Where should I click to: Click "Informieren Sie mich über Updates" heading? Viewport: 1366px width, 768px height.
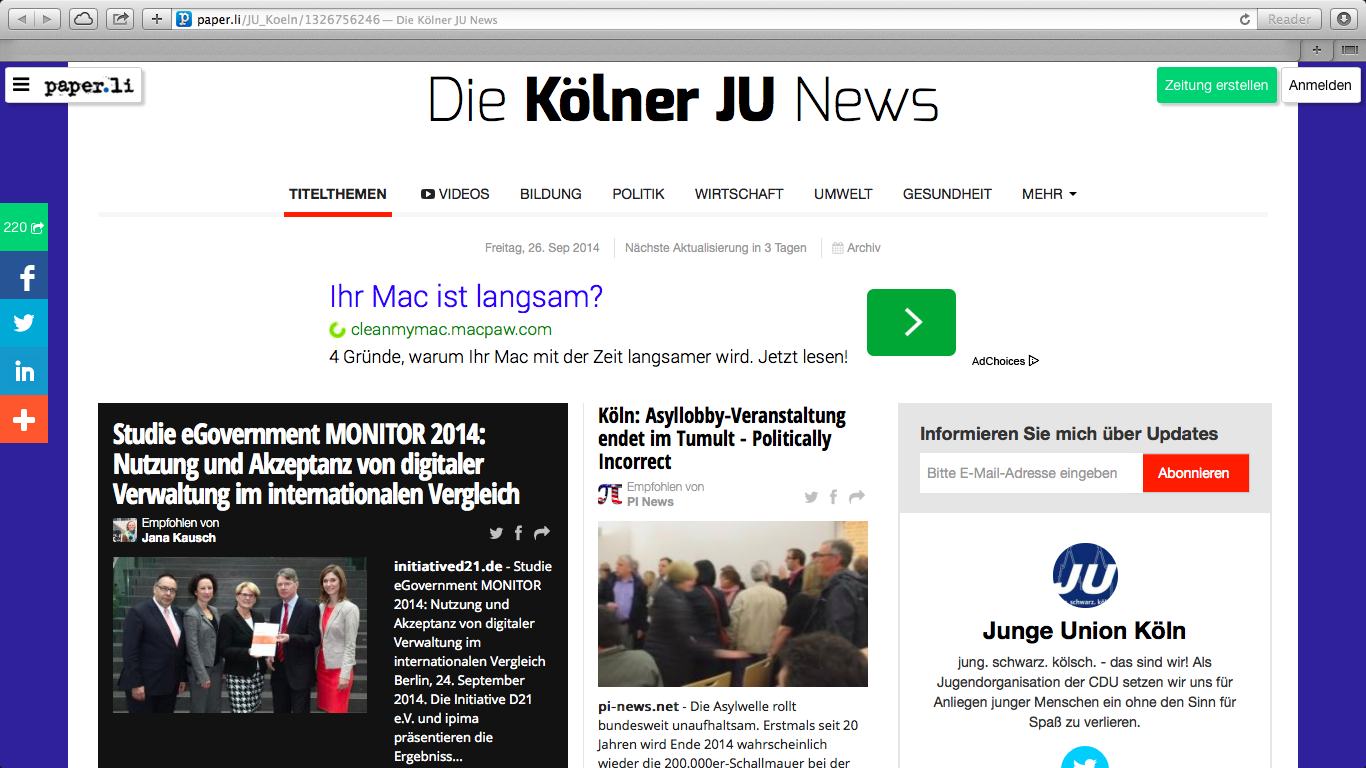pos(1069,434)
